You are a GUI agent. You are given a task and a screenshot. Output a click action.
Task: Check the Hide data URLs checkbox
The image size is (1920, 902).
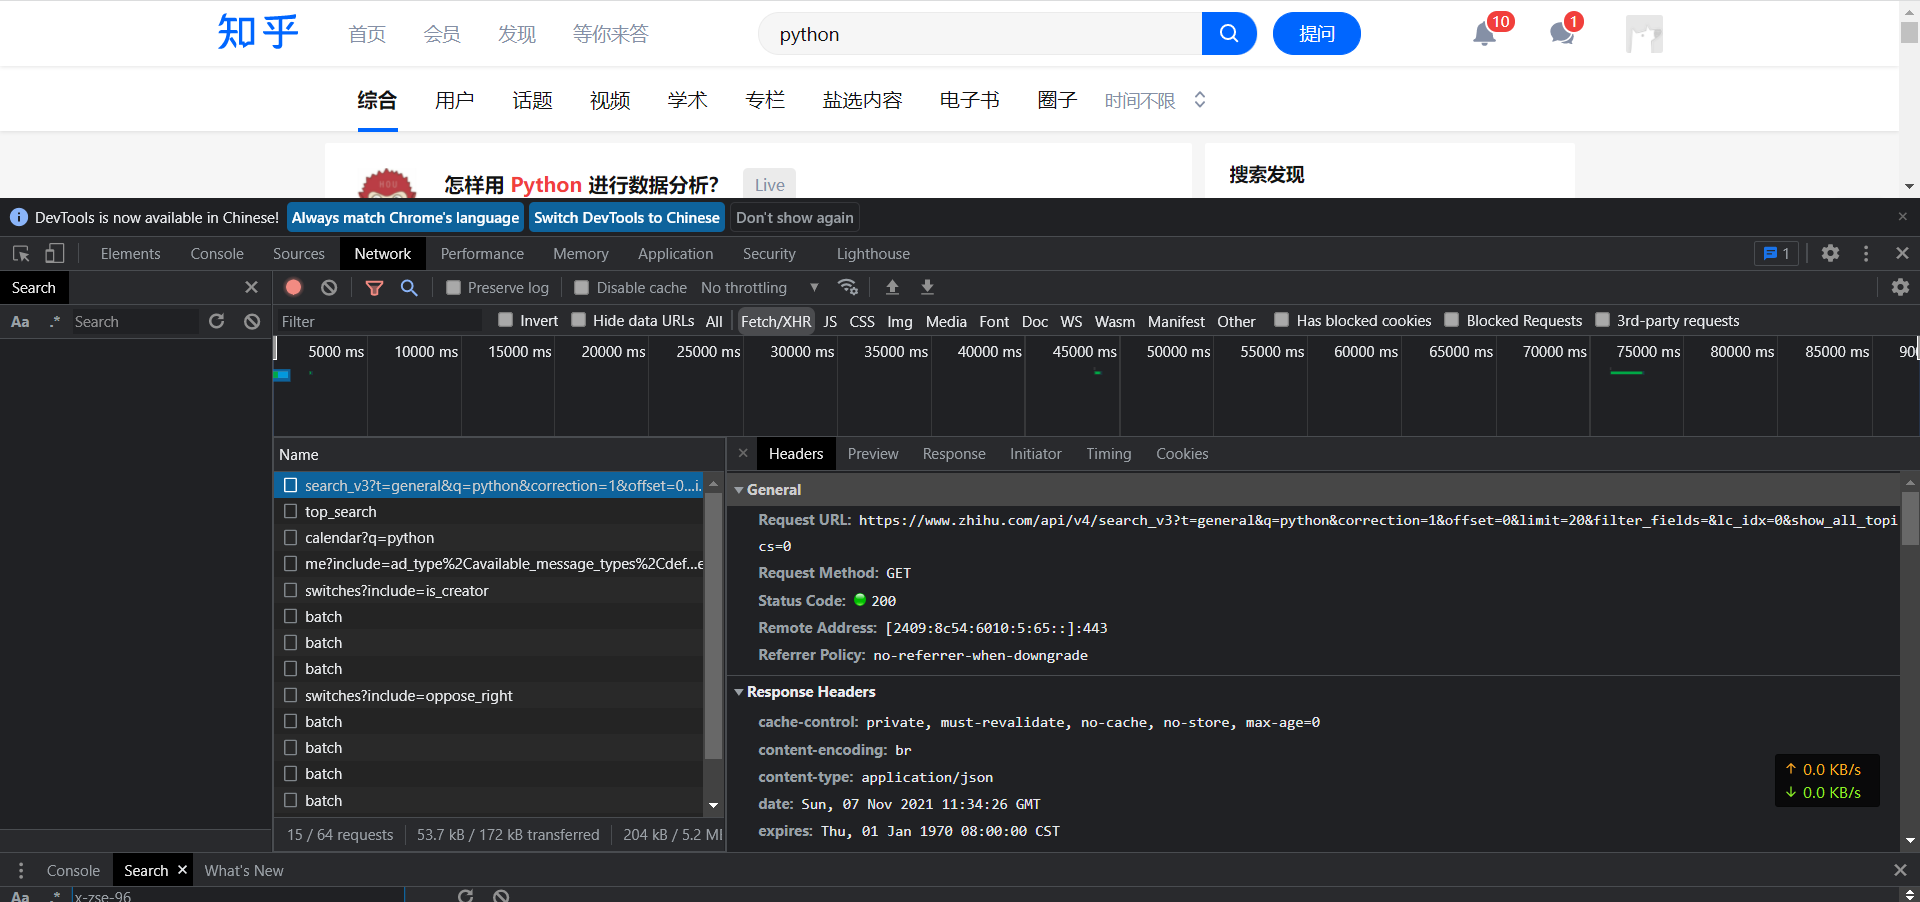click(577, 321)
